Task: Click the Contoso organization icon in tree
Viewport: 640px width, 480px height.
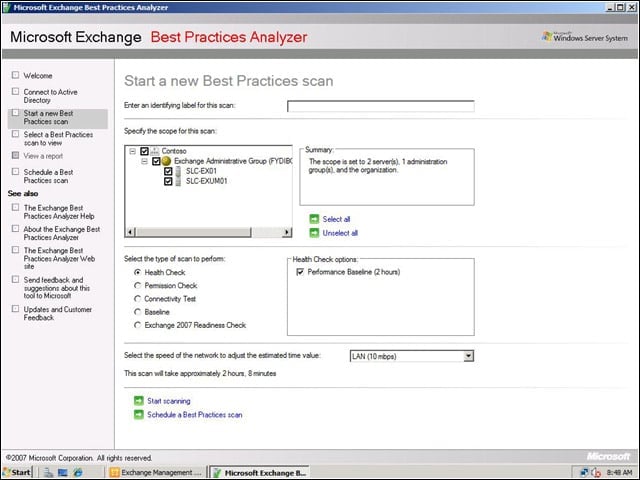Action: (155, 151)
